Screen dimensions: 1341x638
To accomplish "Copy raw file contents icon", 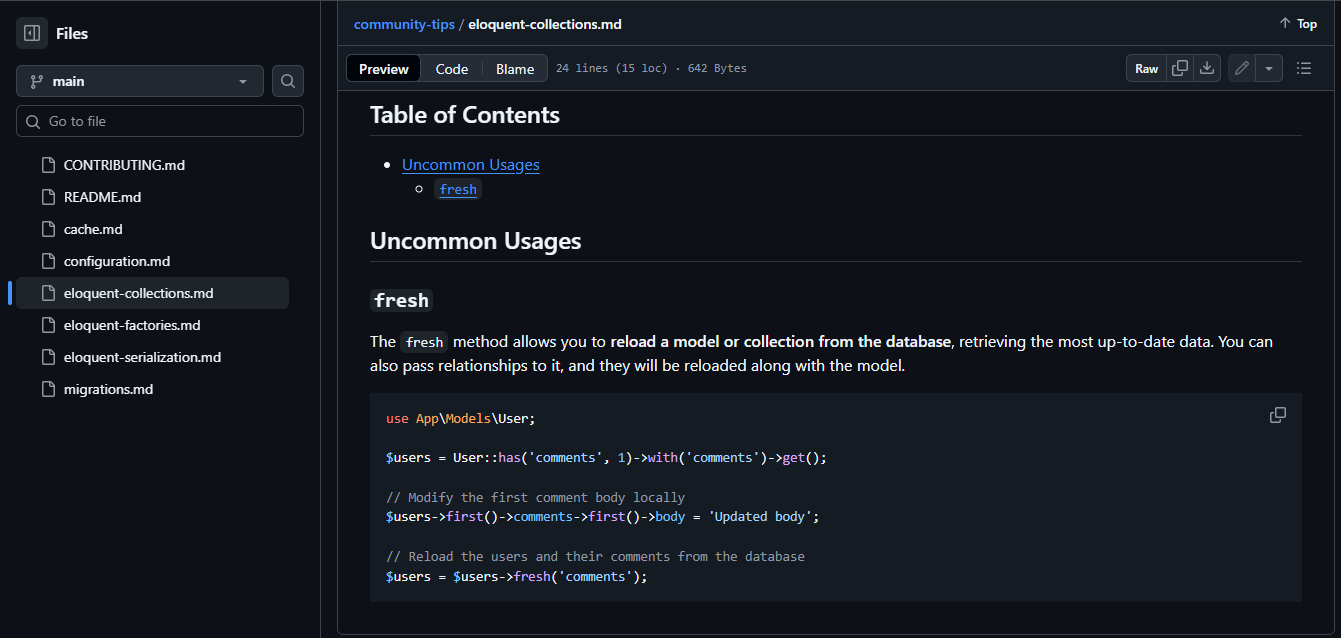I will (x=1180, y=68).
